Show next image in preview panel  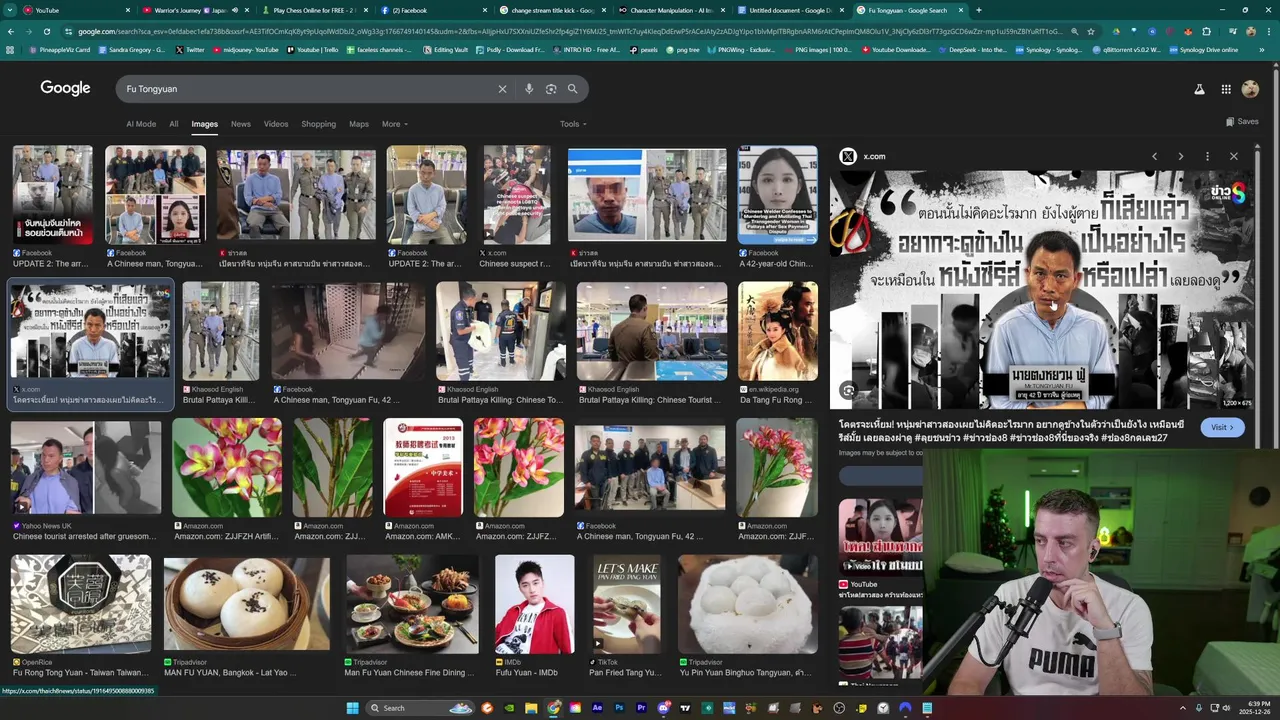1180,156
